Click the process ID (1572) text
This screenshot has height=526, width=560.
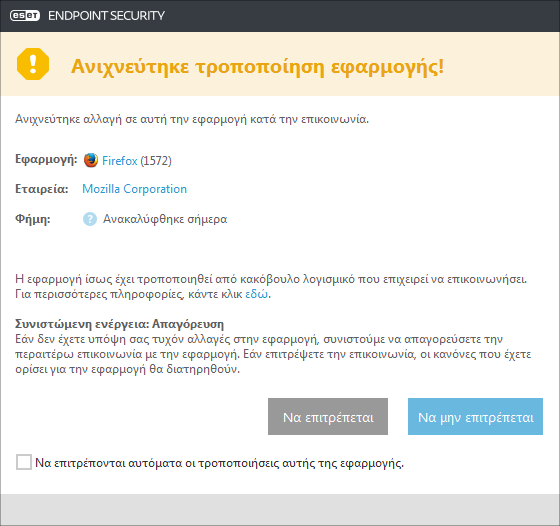click(x=156, y=161)
